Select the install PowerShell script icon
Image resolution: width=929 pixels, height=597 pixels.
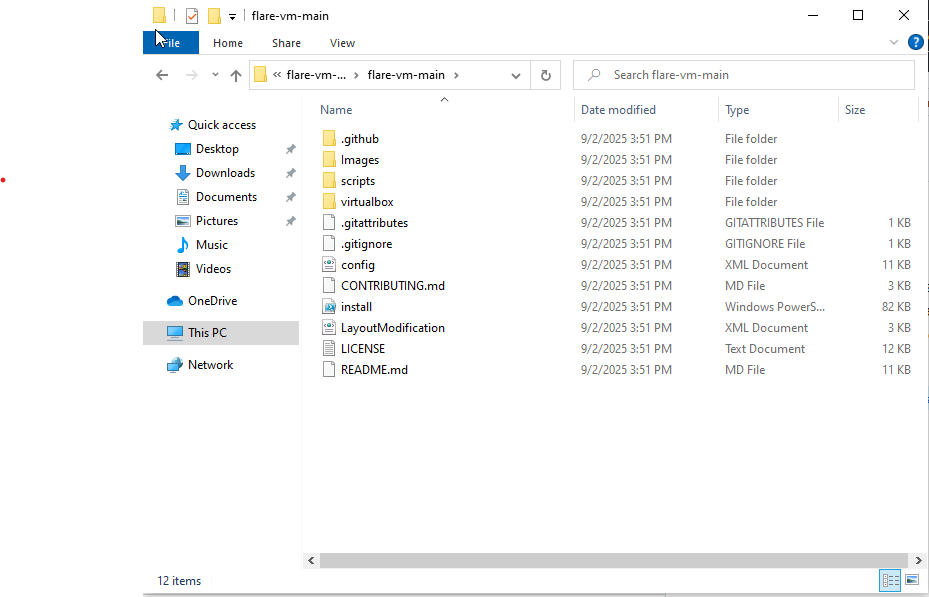[x=329, y=307]
